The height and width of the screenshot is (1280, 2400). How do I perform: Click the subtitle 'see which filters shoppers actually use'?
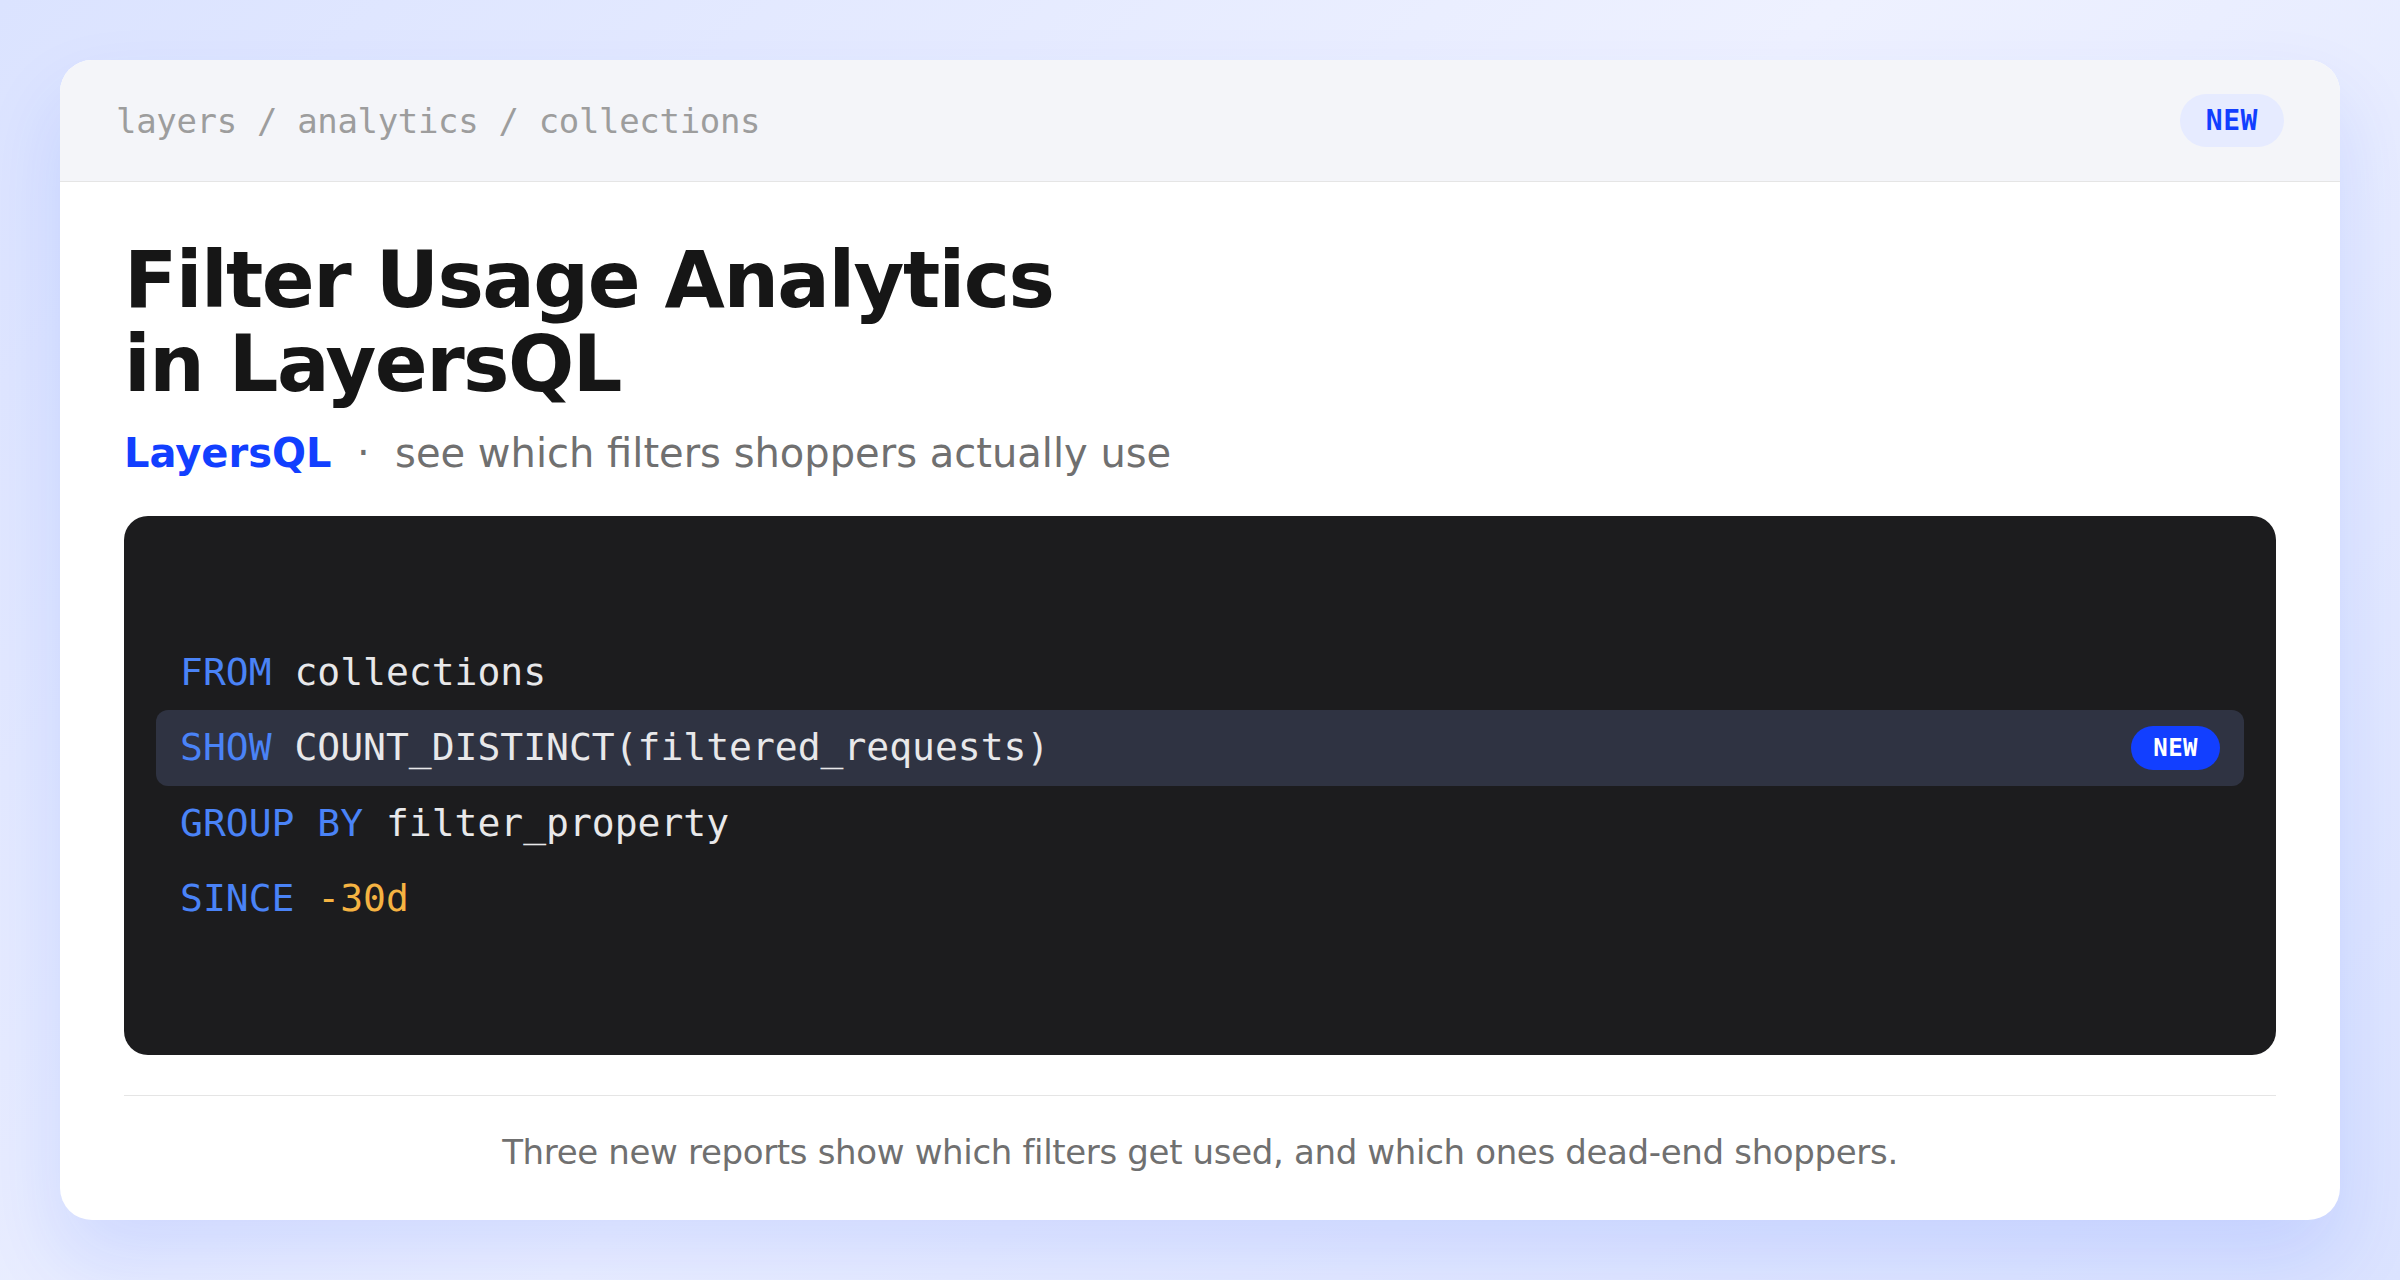pos(782,453)
